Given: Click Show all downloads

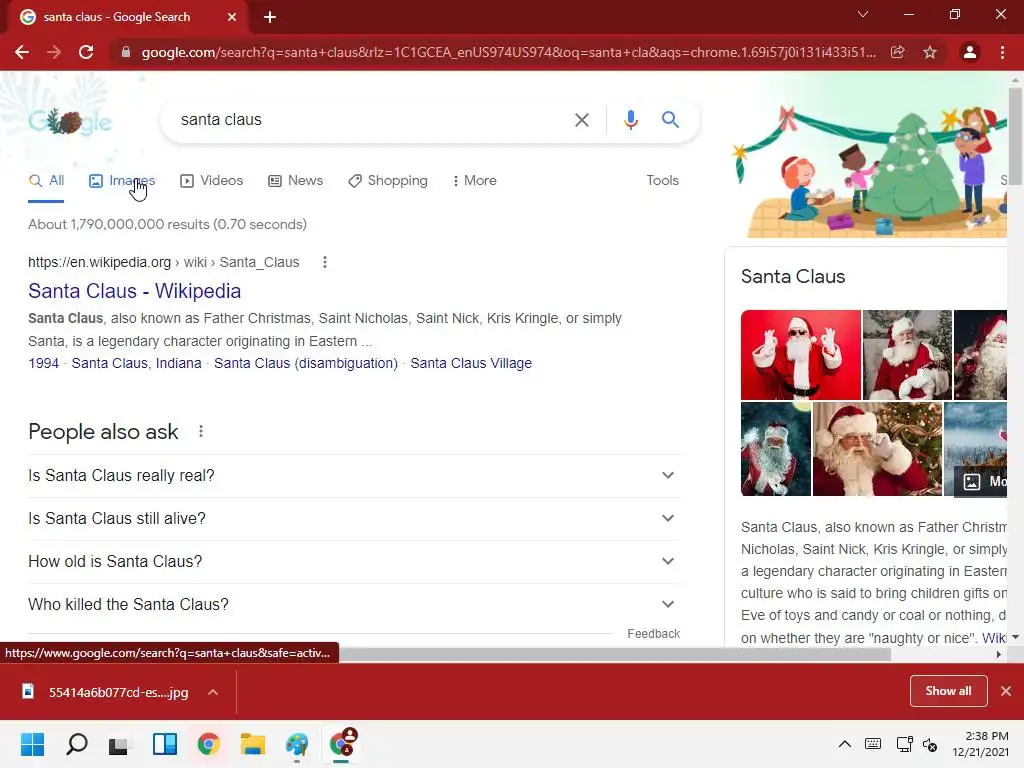Looking at the screenshot, I should pyautogui.click(x=948, y=691).
